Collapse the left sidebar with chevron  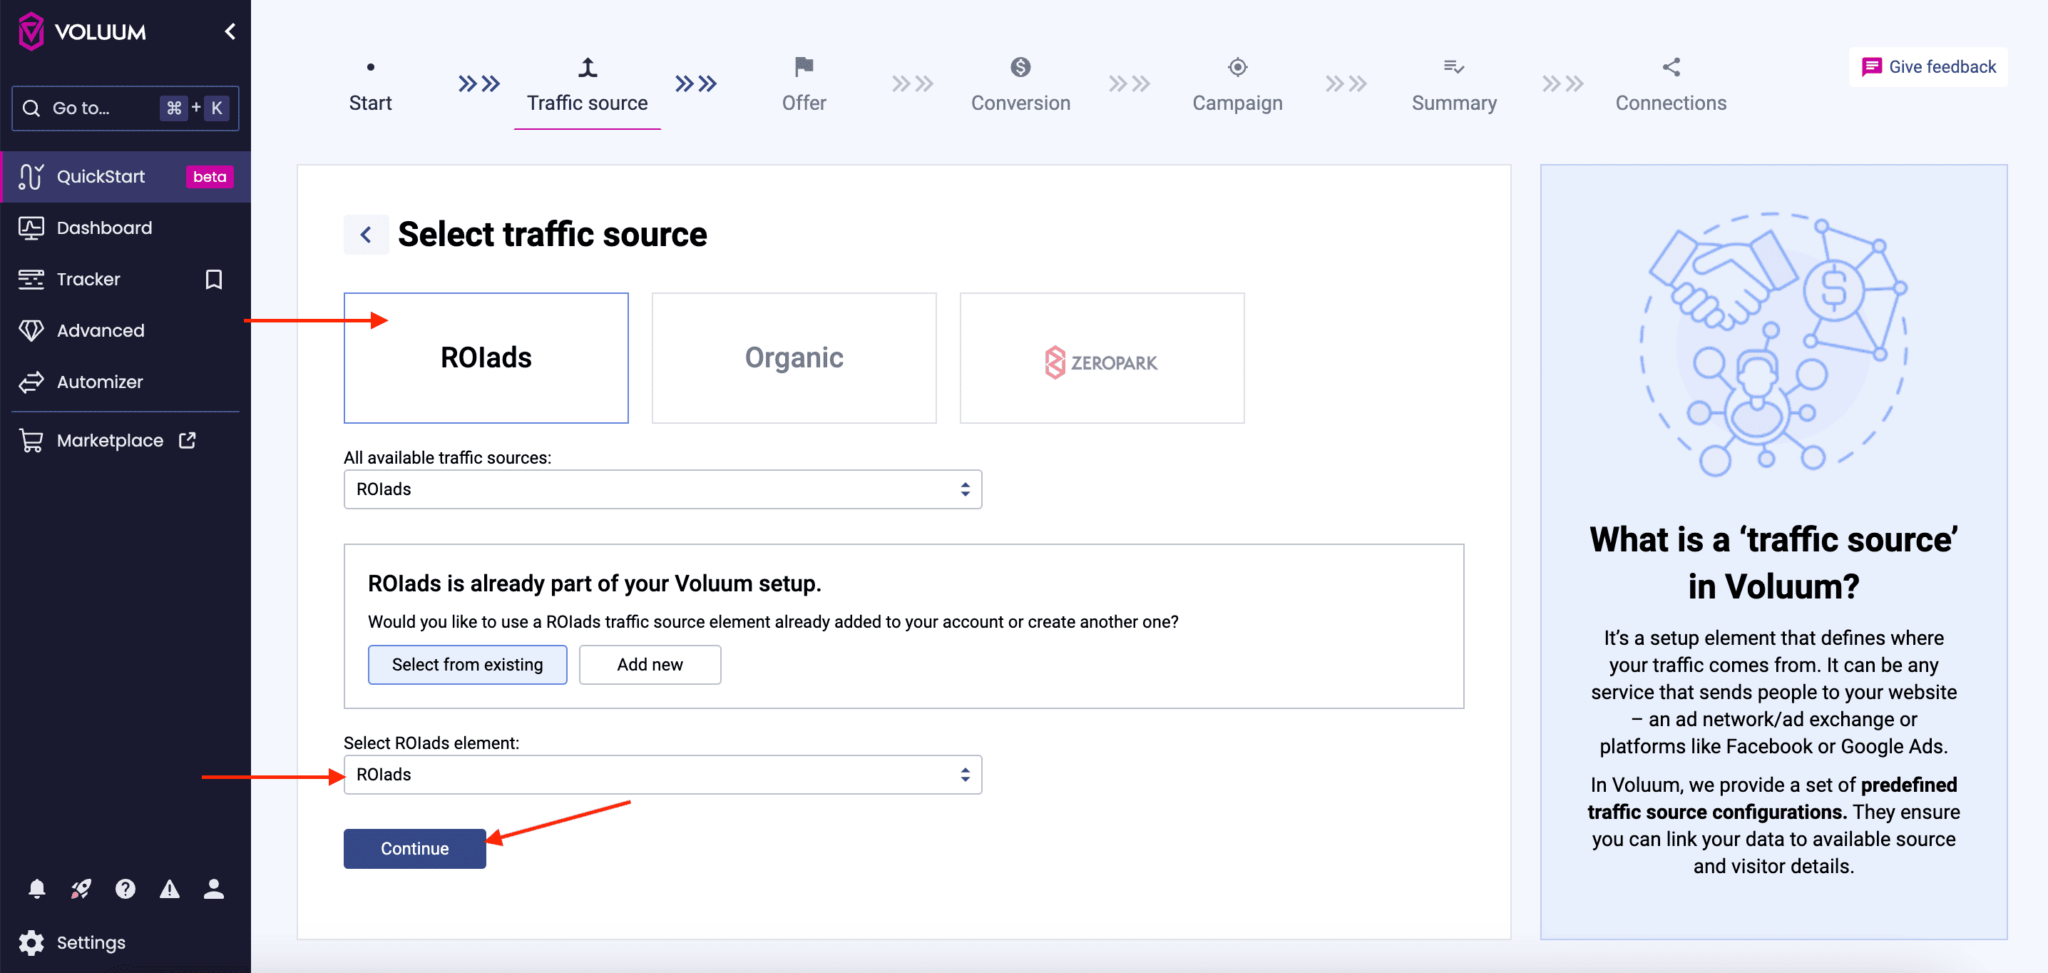coord(229,31)
